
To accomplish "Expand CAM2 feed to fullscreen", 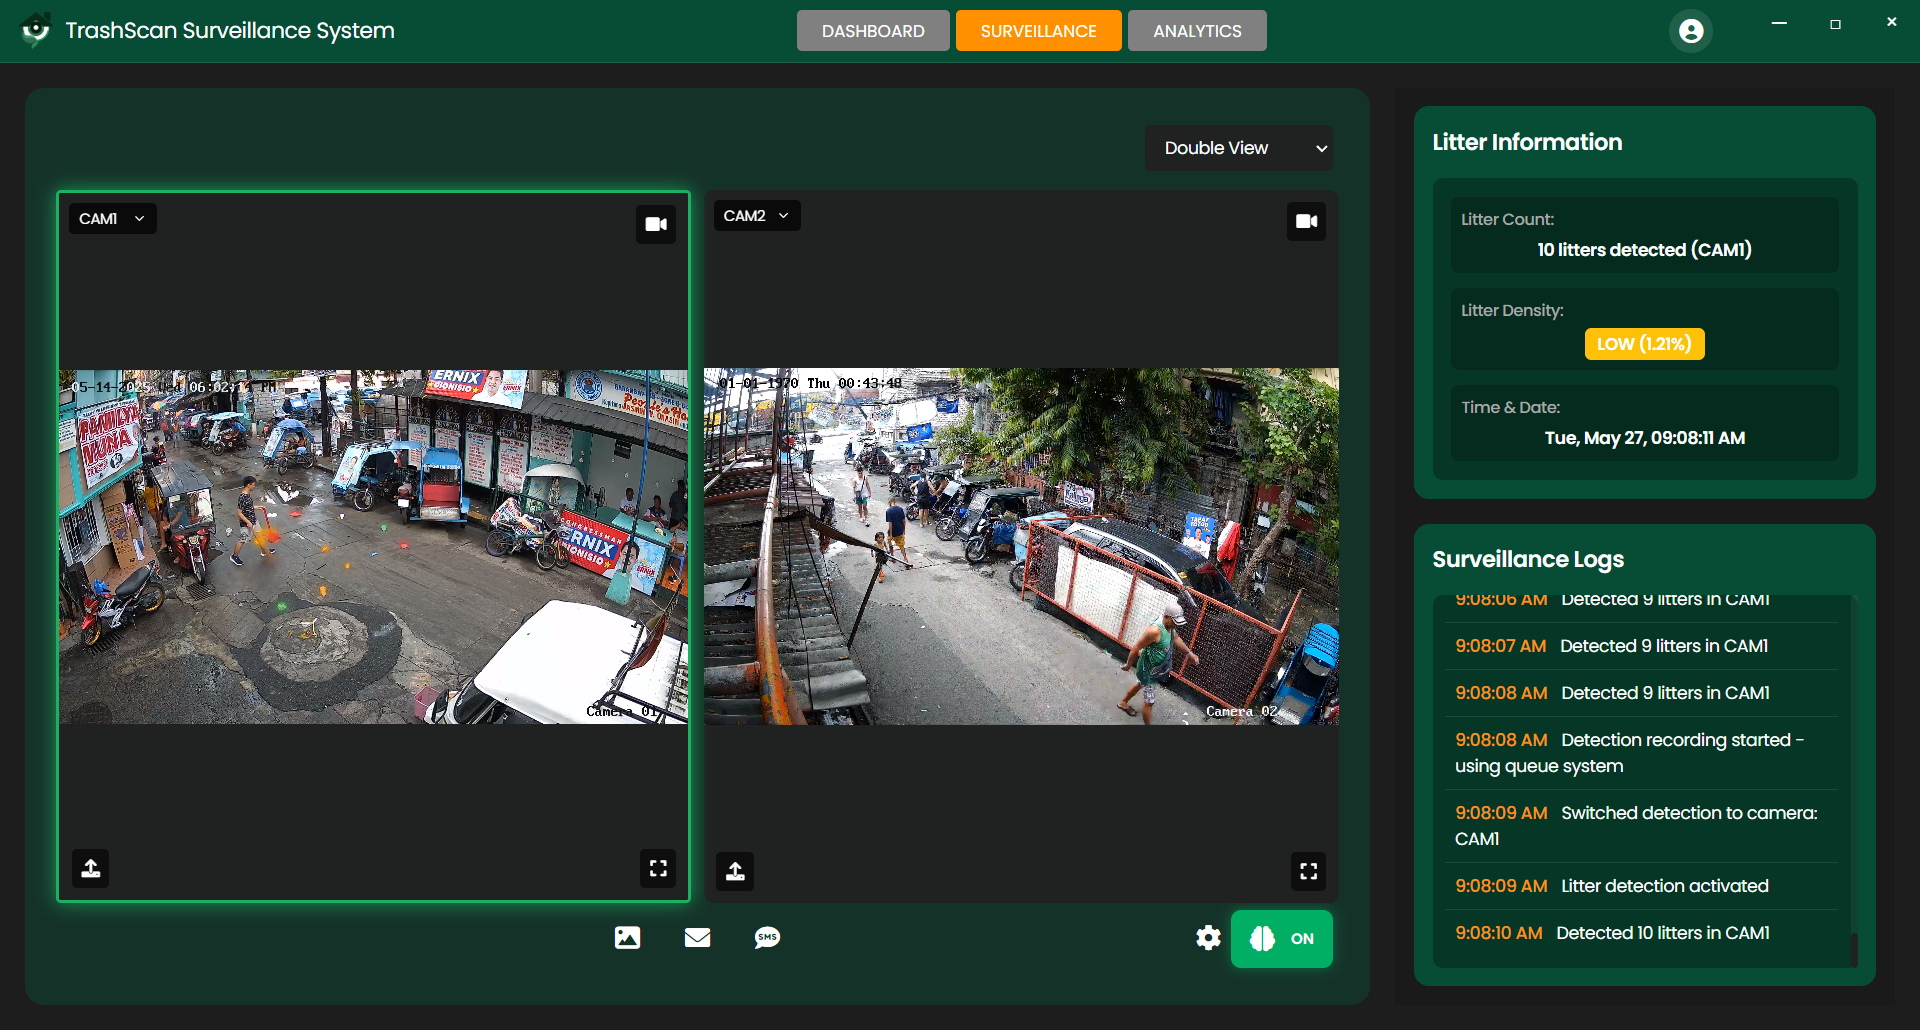I will click(x=1308, y=871).
